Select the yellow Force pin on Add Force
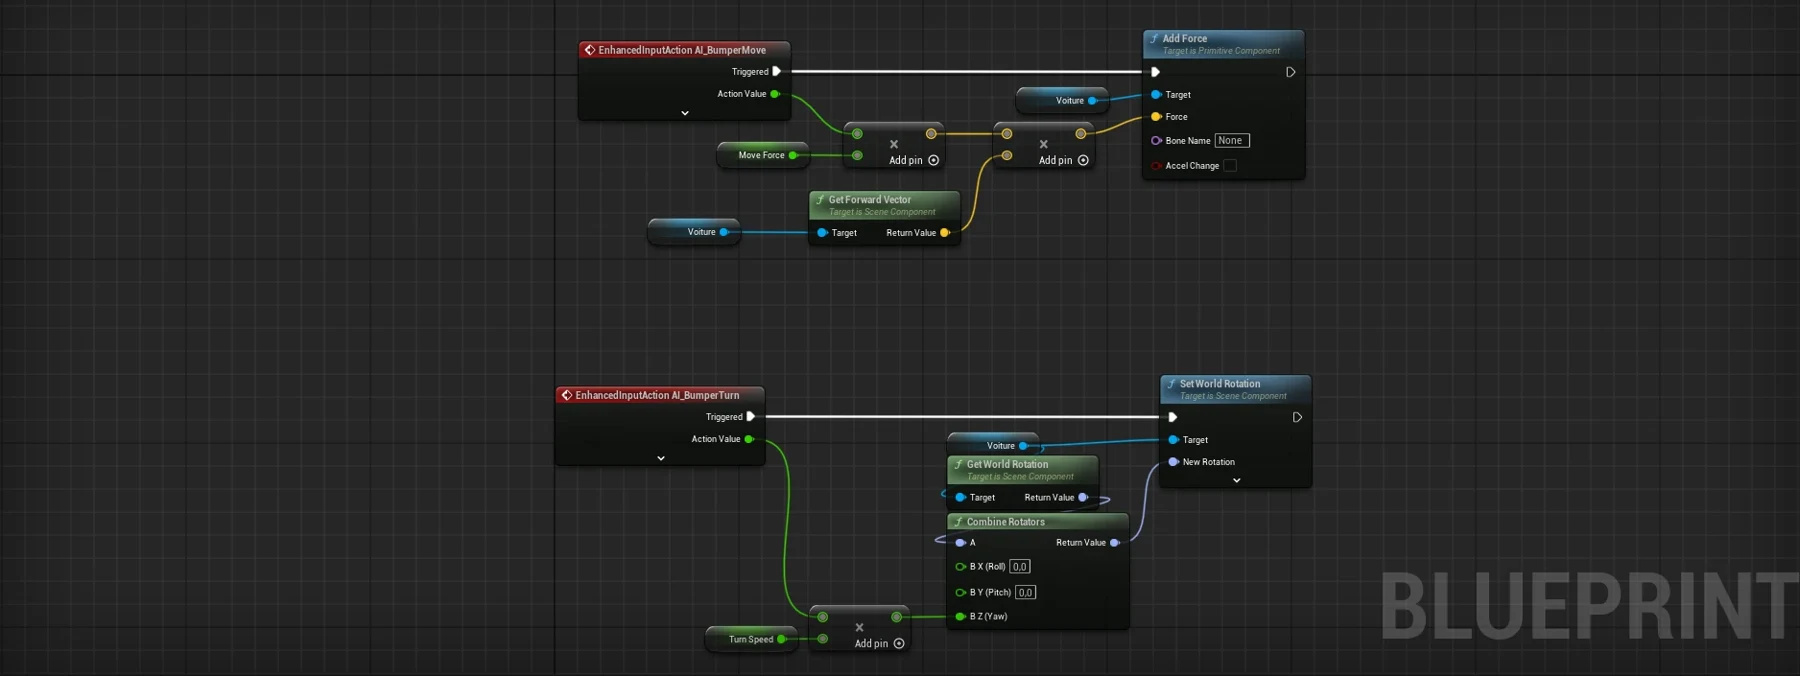This screenshot has height=676, width=1800. click(x=1156, y=117)
